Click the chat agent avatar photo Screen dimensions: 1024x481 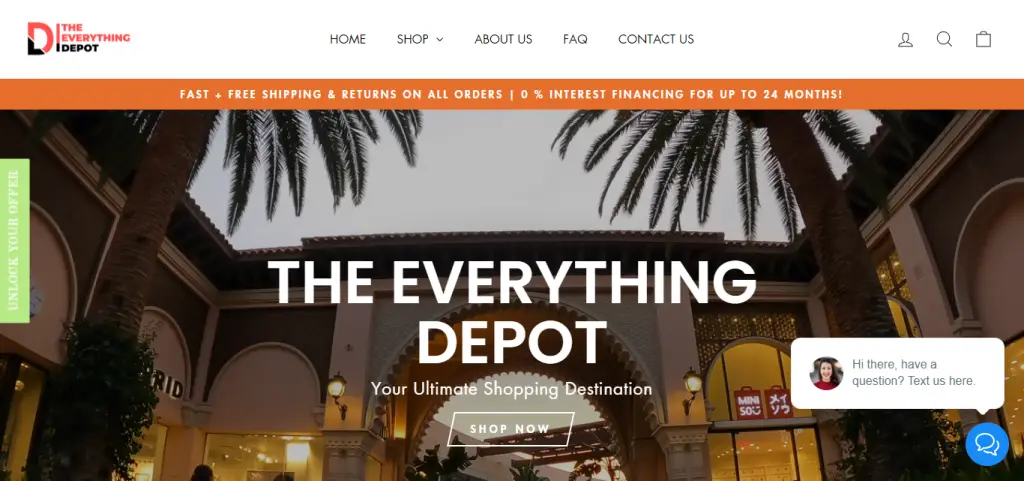(826, 373)
